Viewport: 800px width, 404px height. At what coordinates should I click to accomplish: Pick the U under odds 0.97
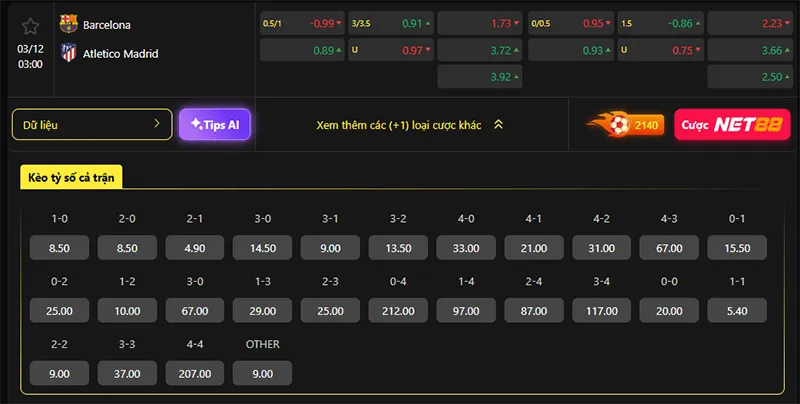(391, 50)
